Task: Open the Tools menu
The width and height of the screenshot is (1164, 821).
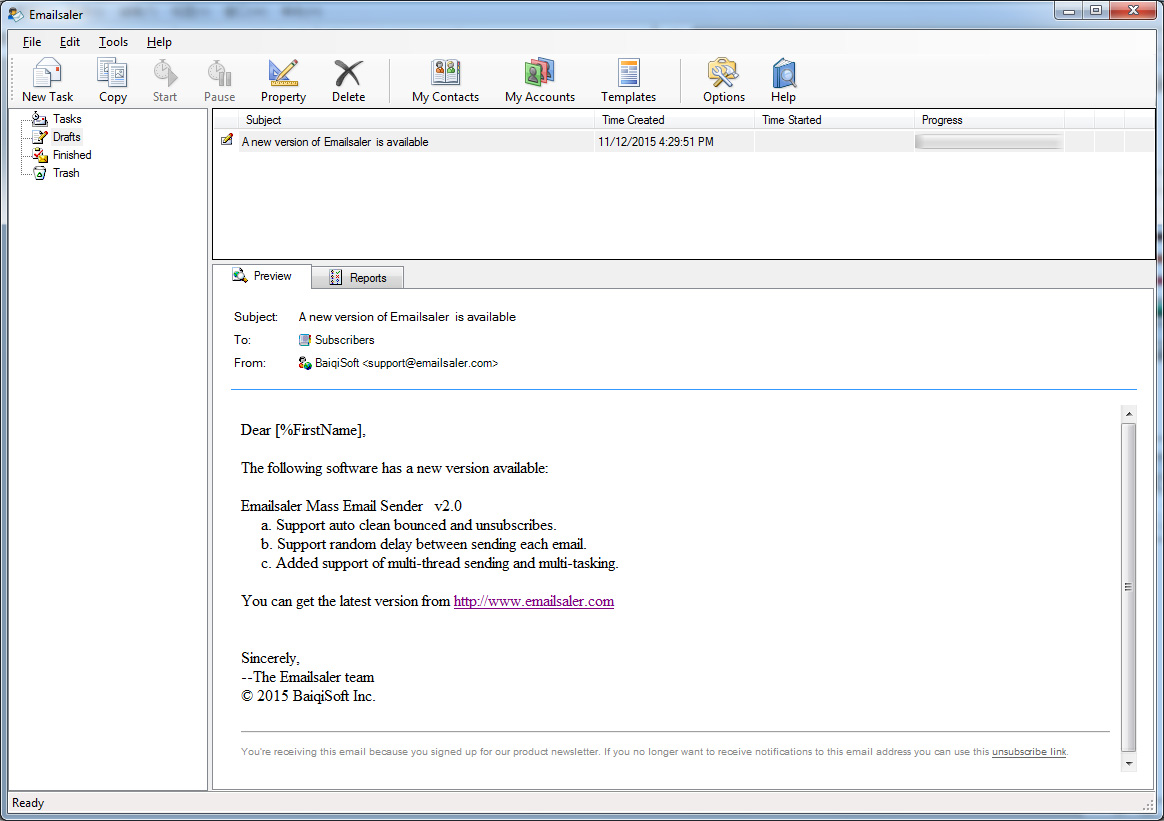Action: [113, 42]
